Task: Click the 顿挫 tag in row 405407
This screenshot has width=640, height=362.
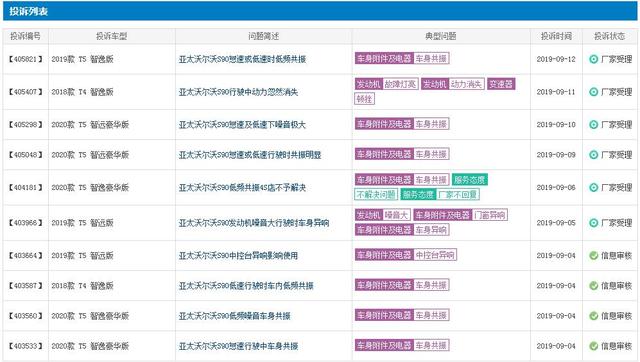Action: pyautogui.click(x=364, y=99)
